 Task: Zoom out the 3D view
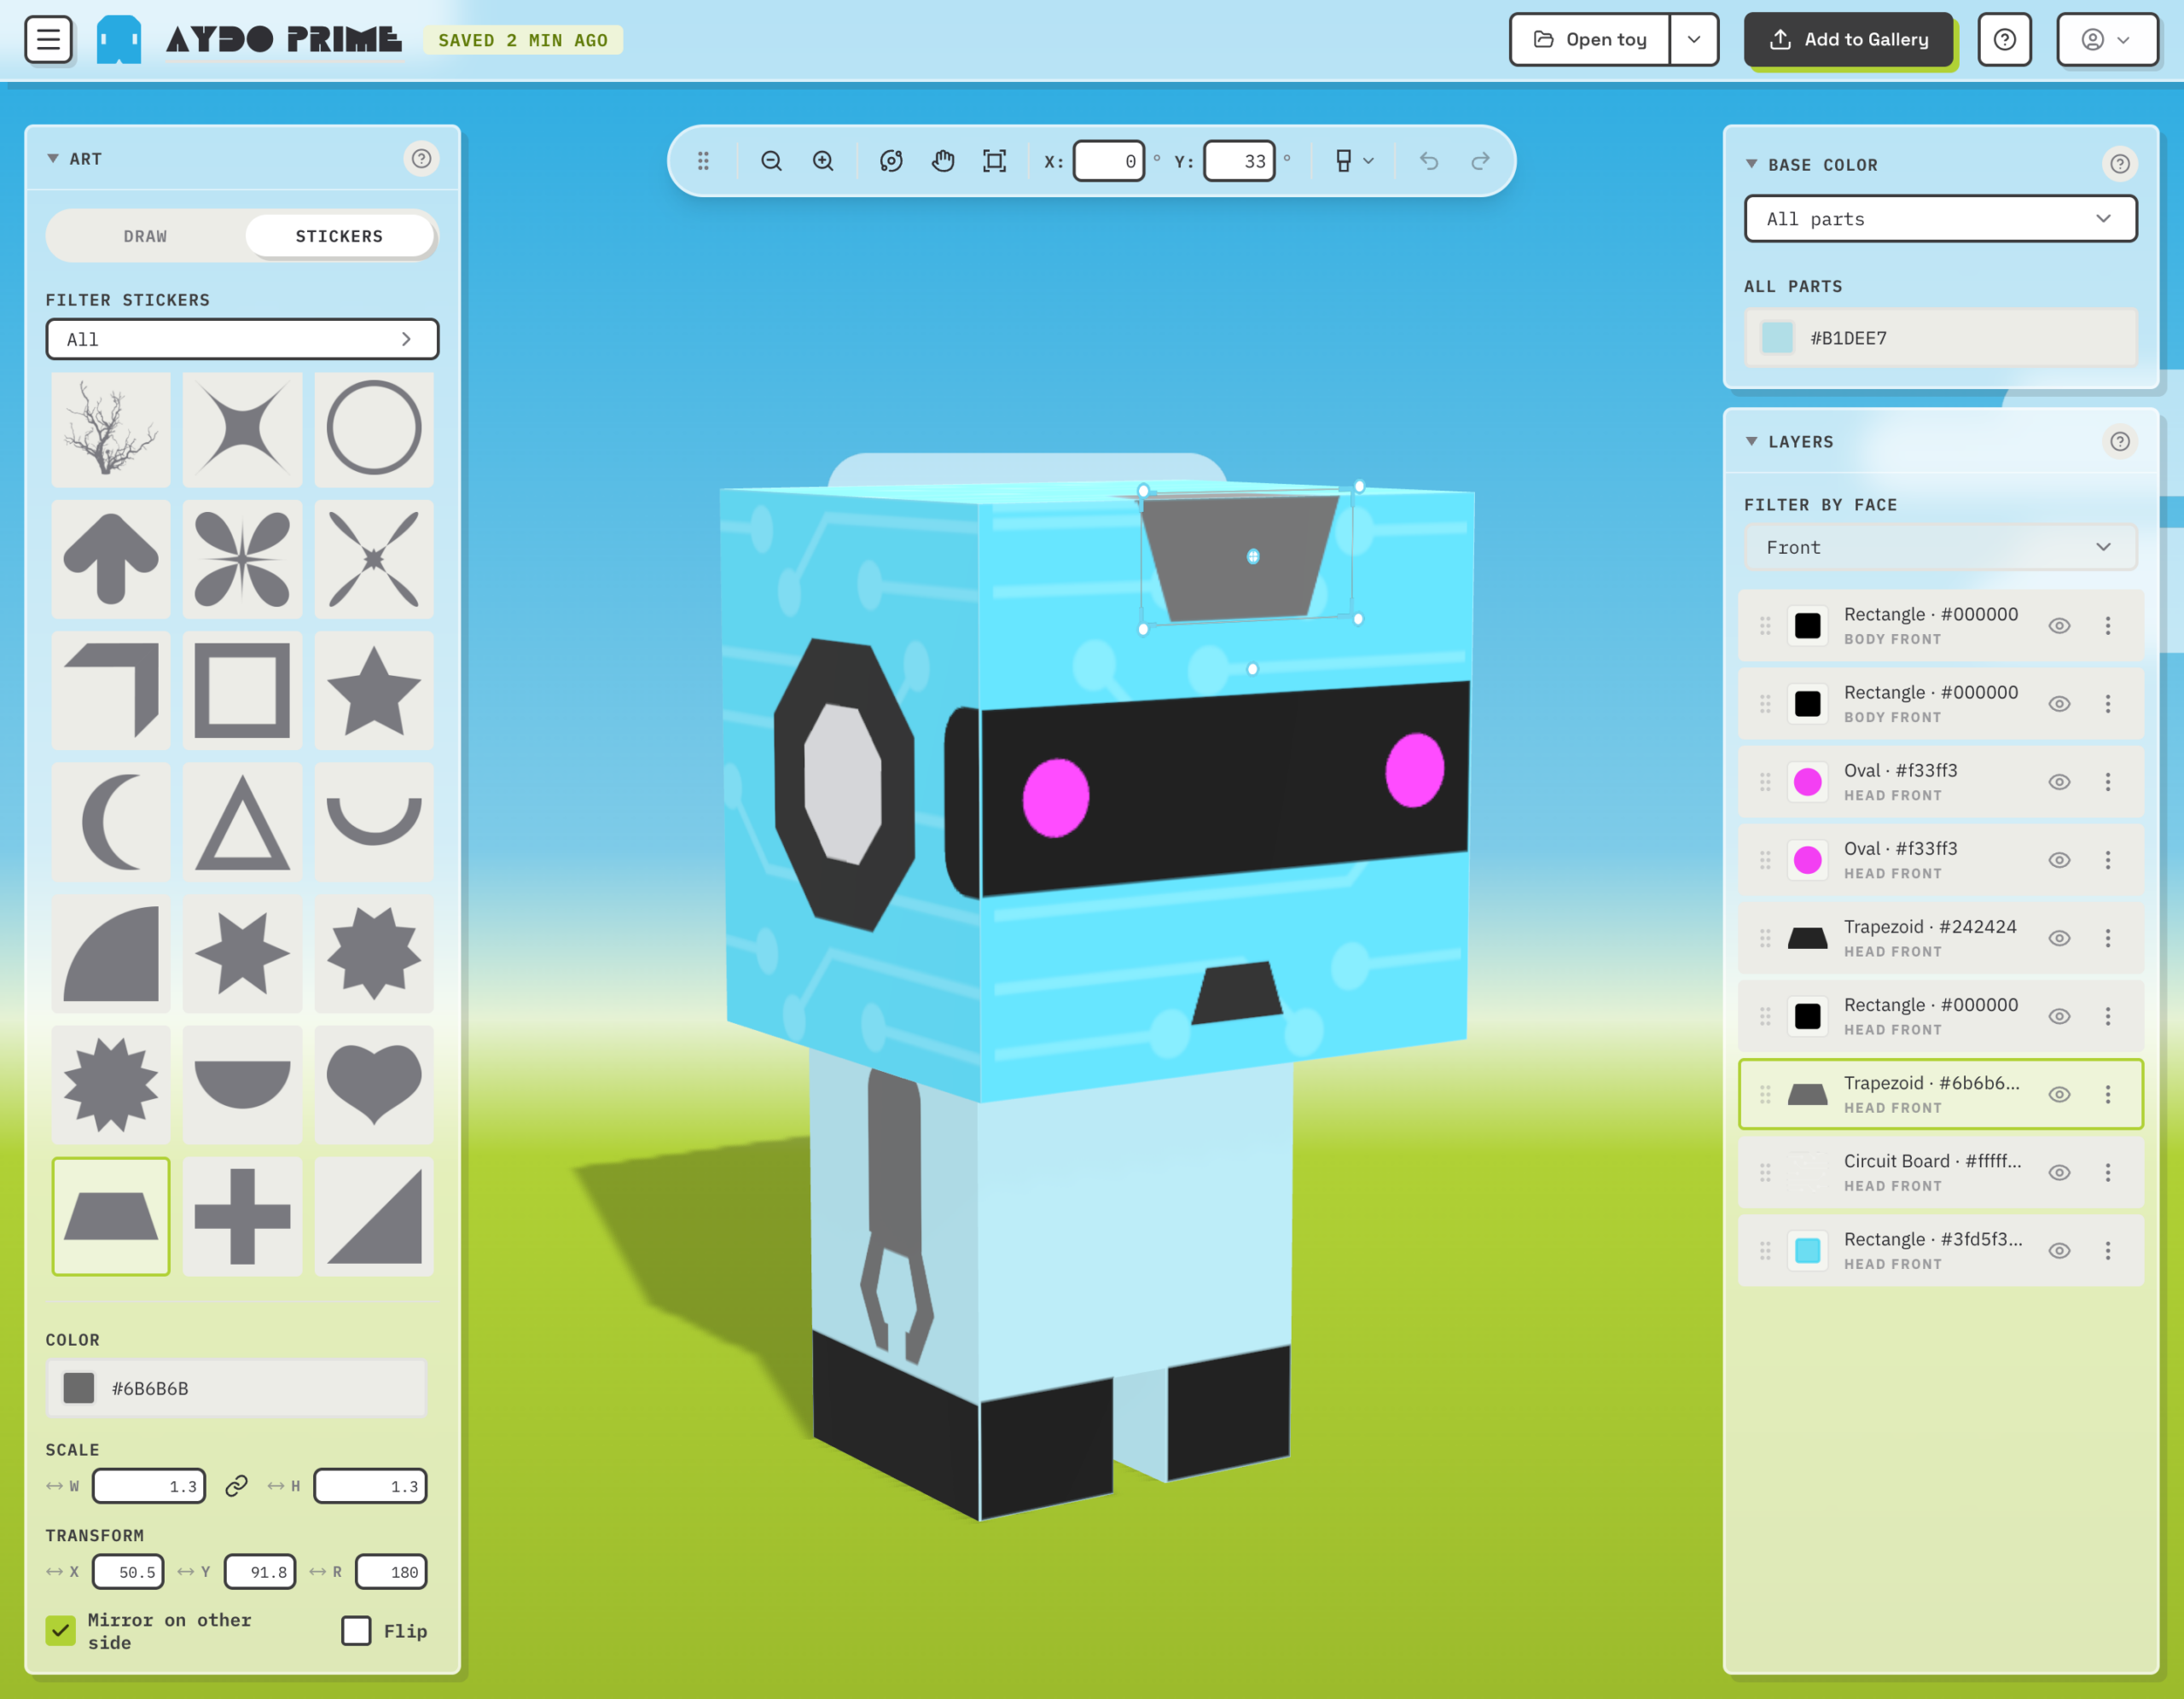click(x=771, y=161)
